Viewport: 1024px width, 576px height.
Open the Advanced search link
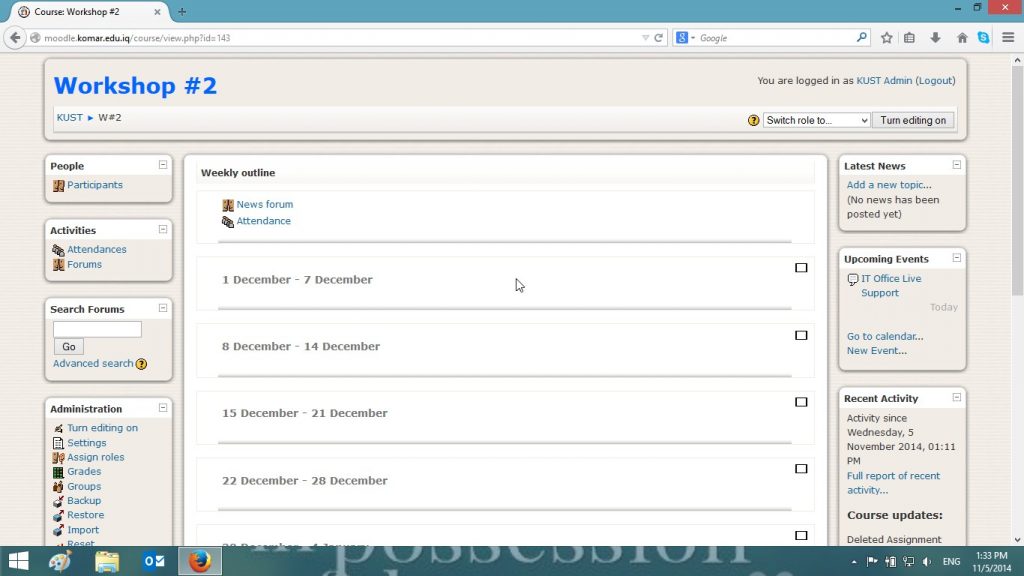pyautogui.click(x=93, y=364)
